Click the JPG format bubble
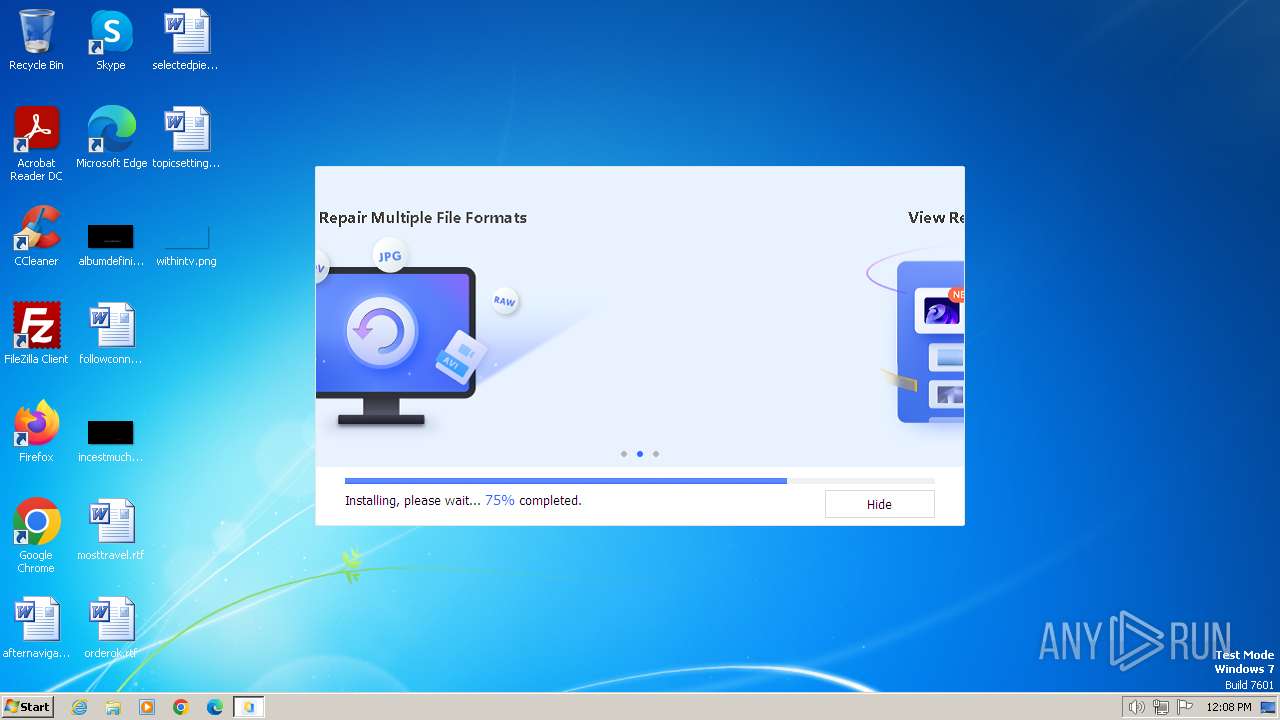 pos(390,256)
